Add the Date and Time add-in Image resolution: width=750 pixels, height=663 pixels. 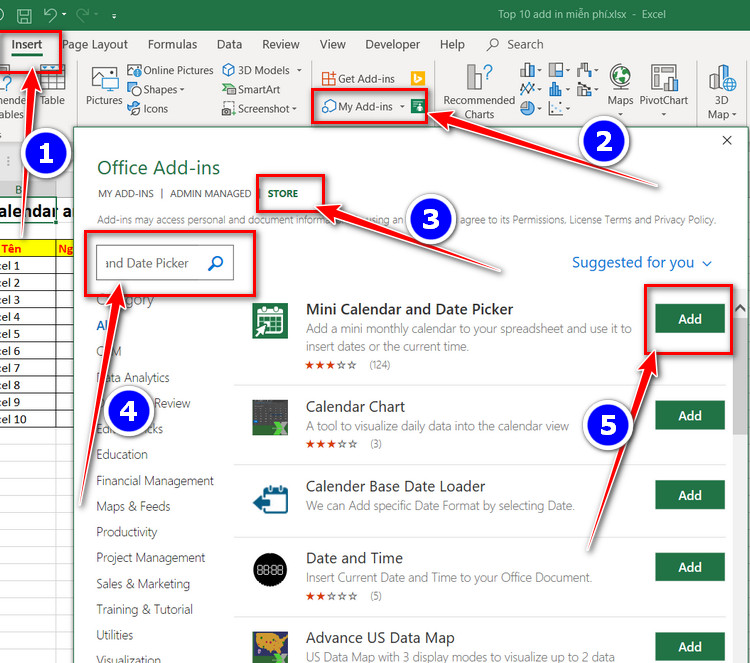point(689,567)
